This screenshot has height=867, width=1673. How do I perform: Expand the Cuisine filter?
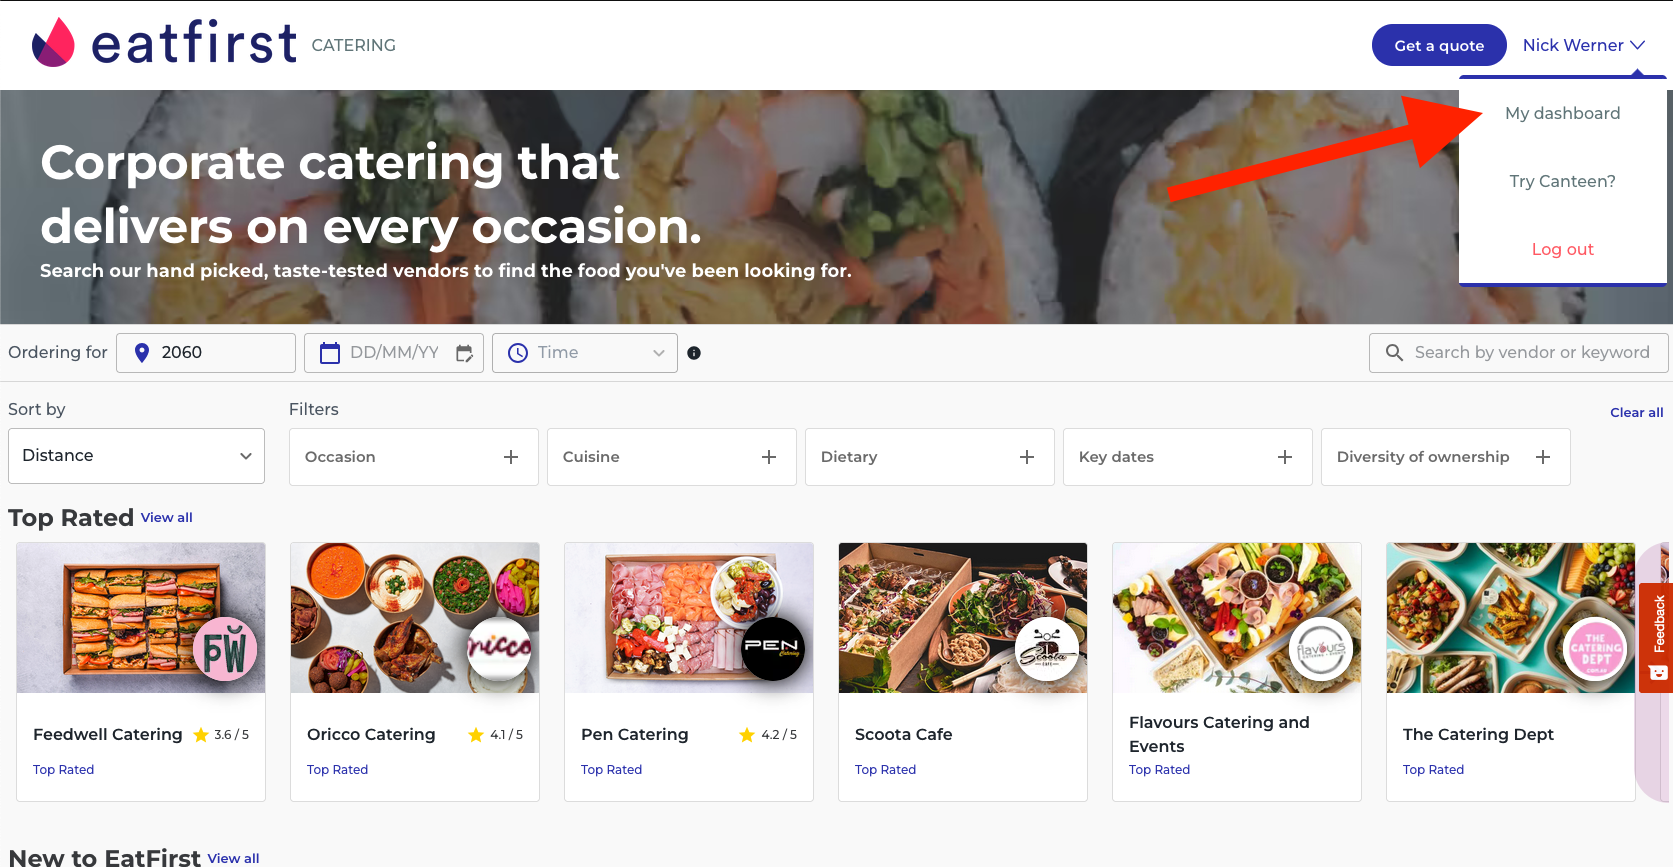pos(672,457)
